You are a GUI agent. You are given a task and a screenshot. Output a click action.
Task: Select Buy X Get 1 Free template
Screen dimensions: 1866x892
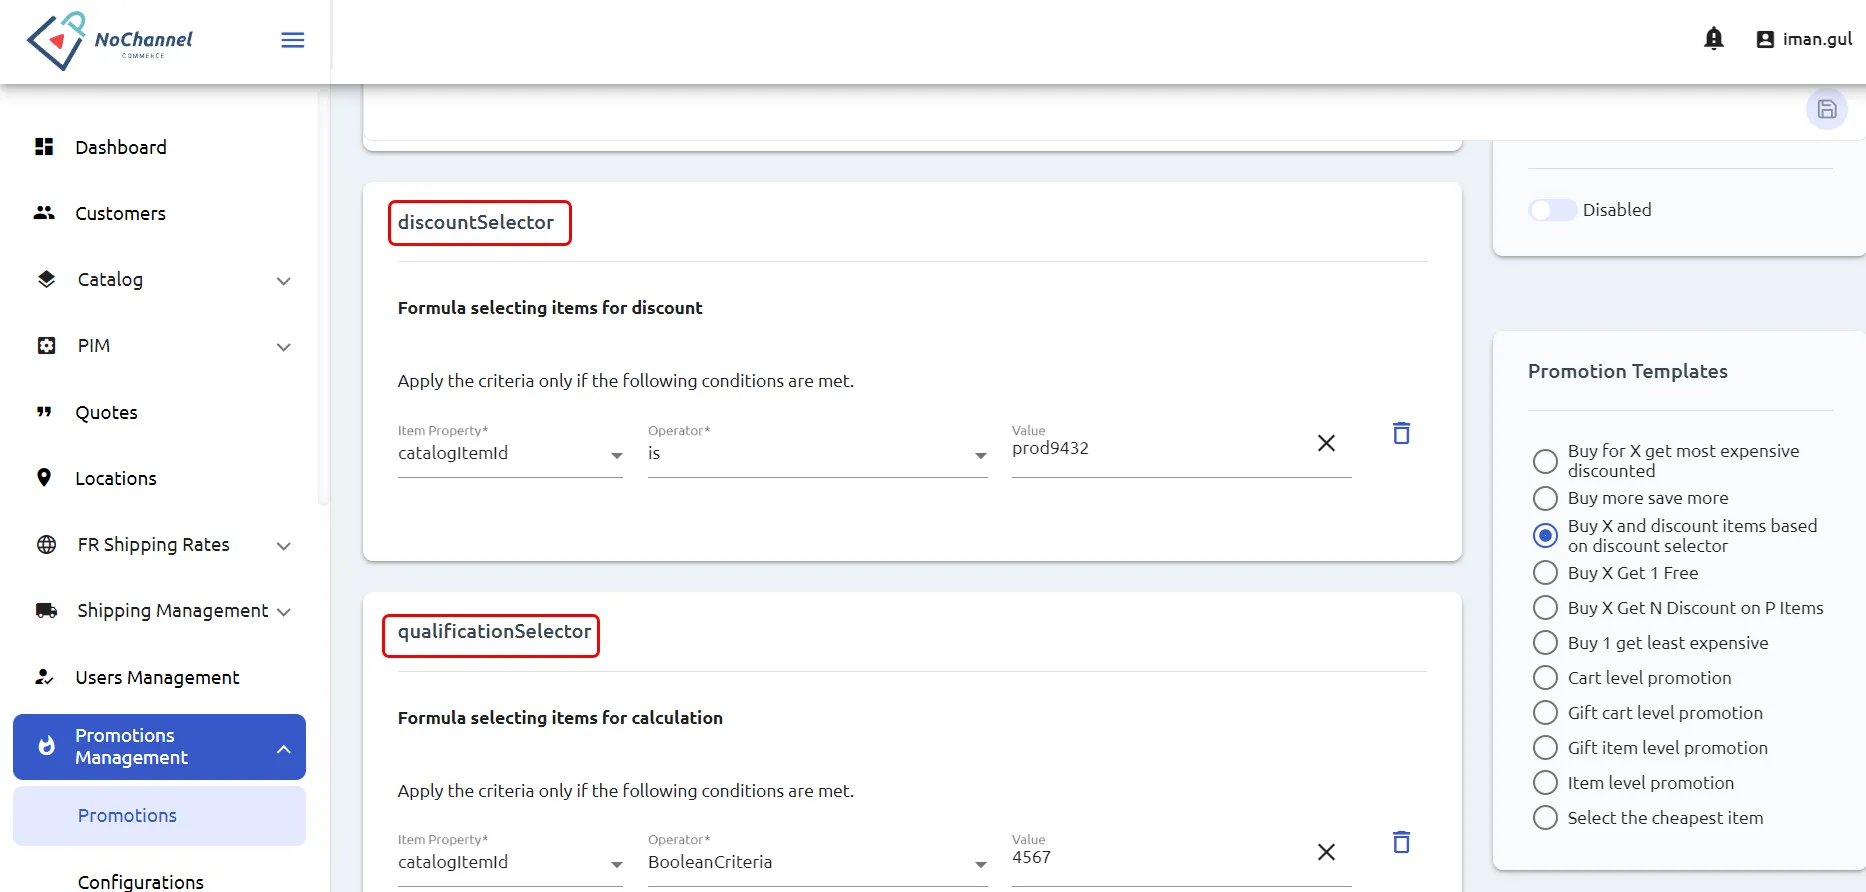click(1545, 573)
